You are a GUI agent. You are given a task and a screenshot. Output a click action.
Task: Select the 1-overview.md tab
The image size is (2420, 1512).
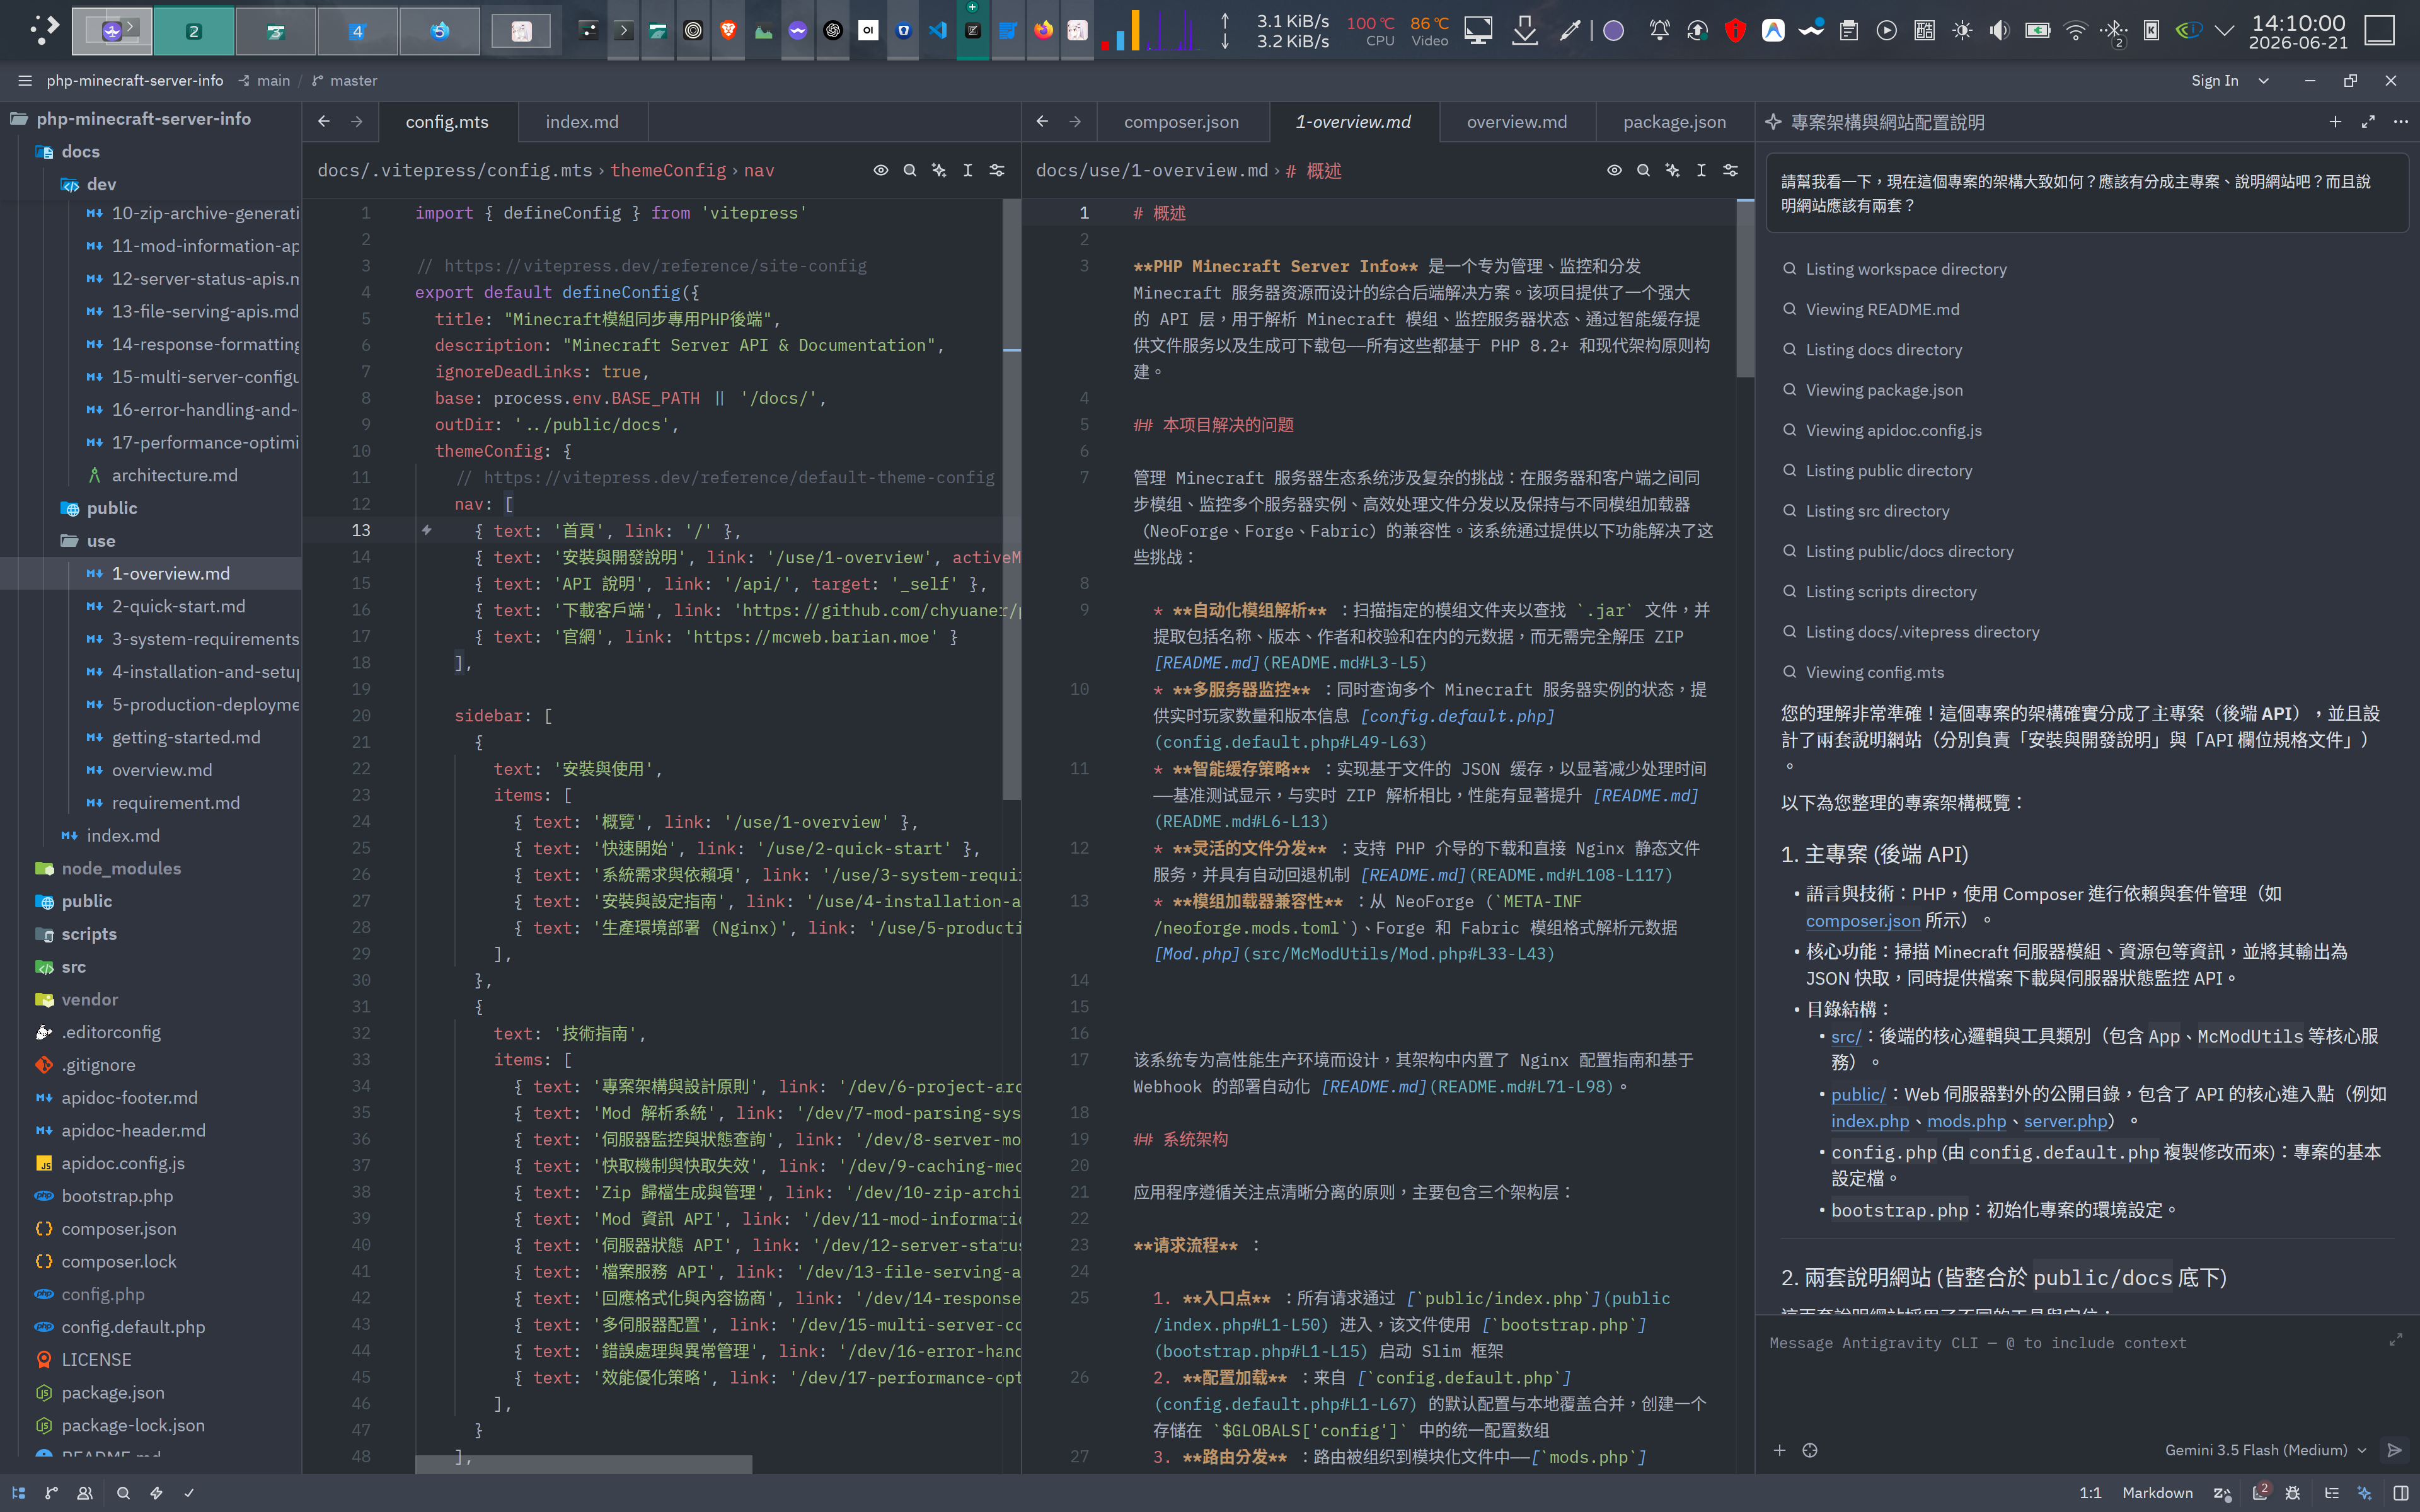point(1353,121)
